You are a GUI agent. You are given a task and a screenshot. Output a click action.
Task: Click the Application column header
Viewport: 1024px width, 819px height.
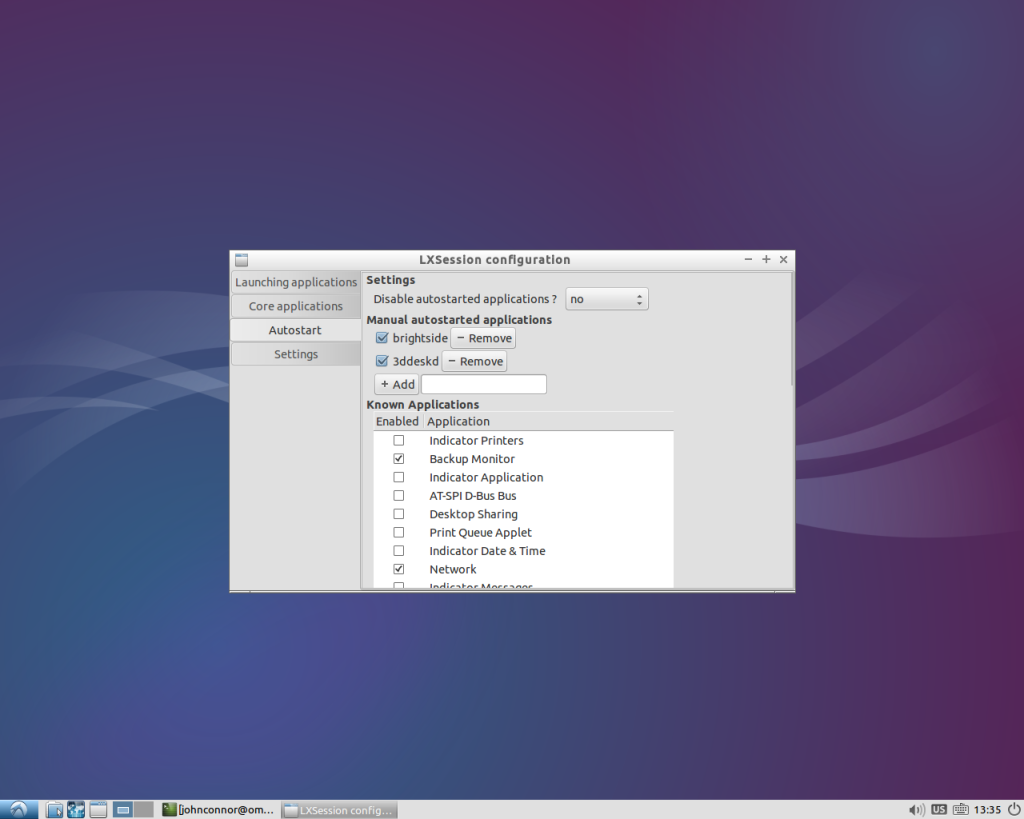[x=547, y=422]
